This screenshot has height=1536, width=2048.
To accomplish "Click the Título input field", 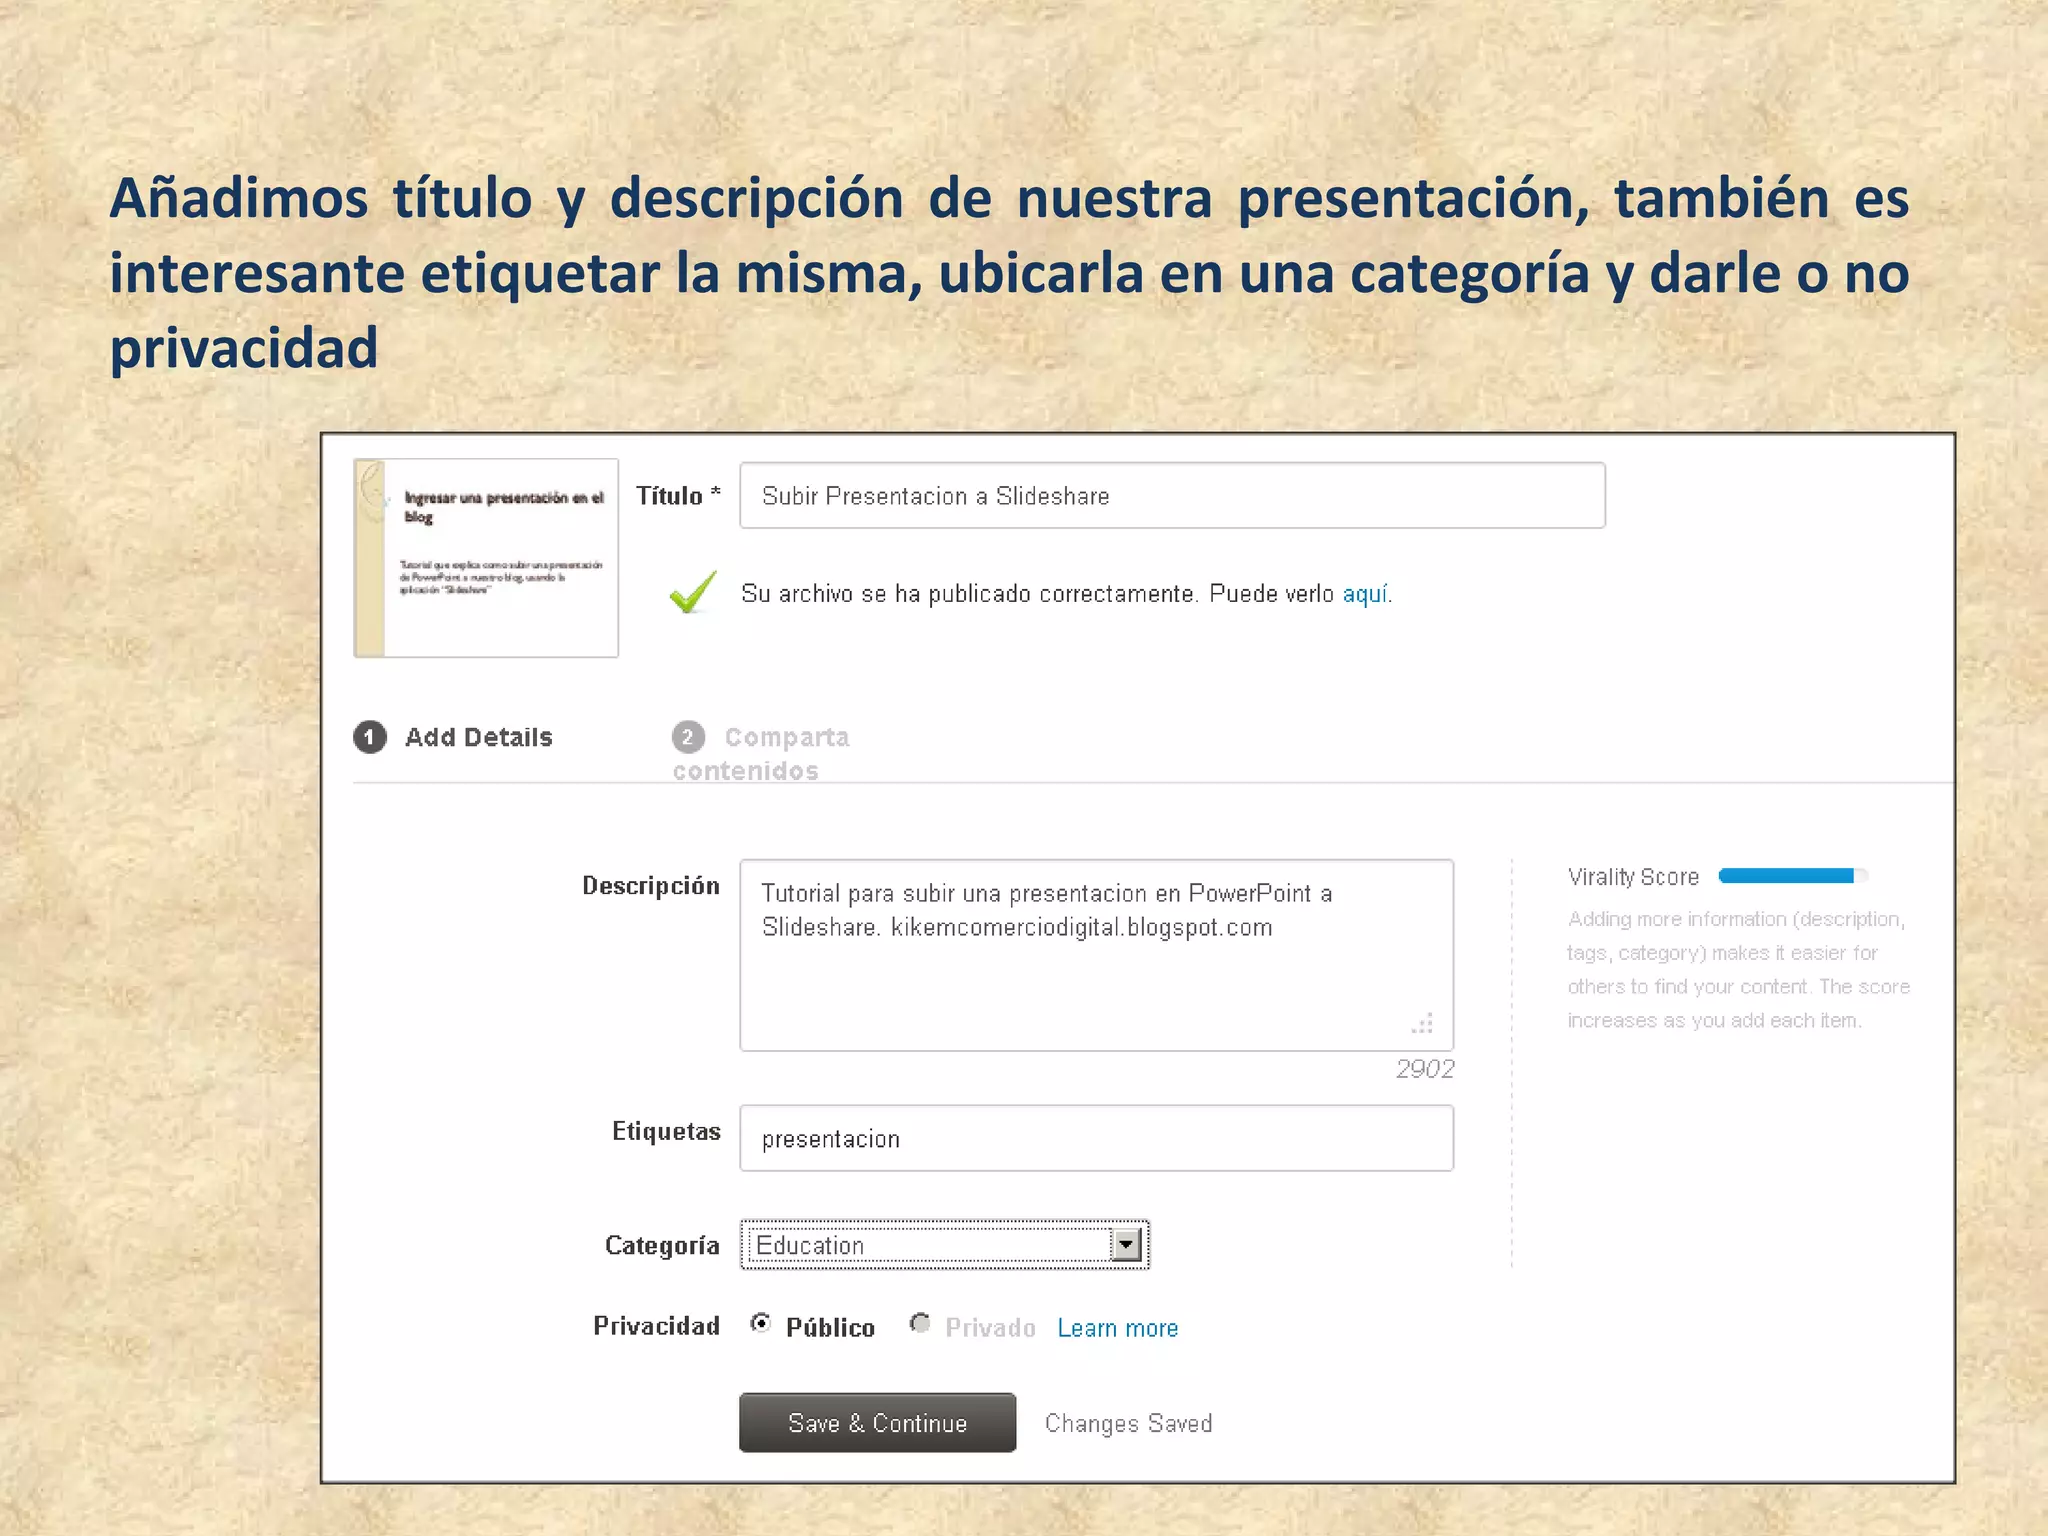I will [x=1172, y=495].
